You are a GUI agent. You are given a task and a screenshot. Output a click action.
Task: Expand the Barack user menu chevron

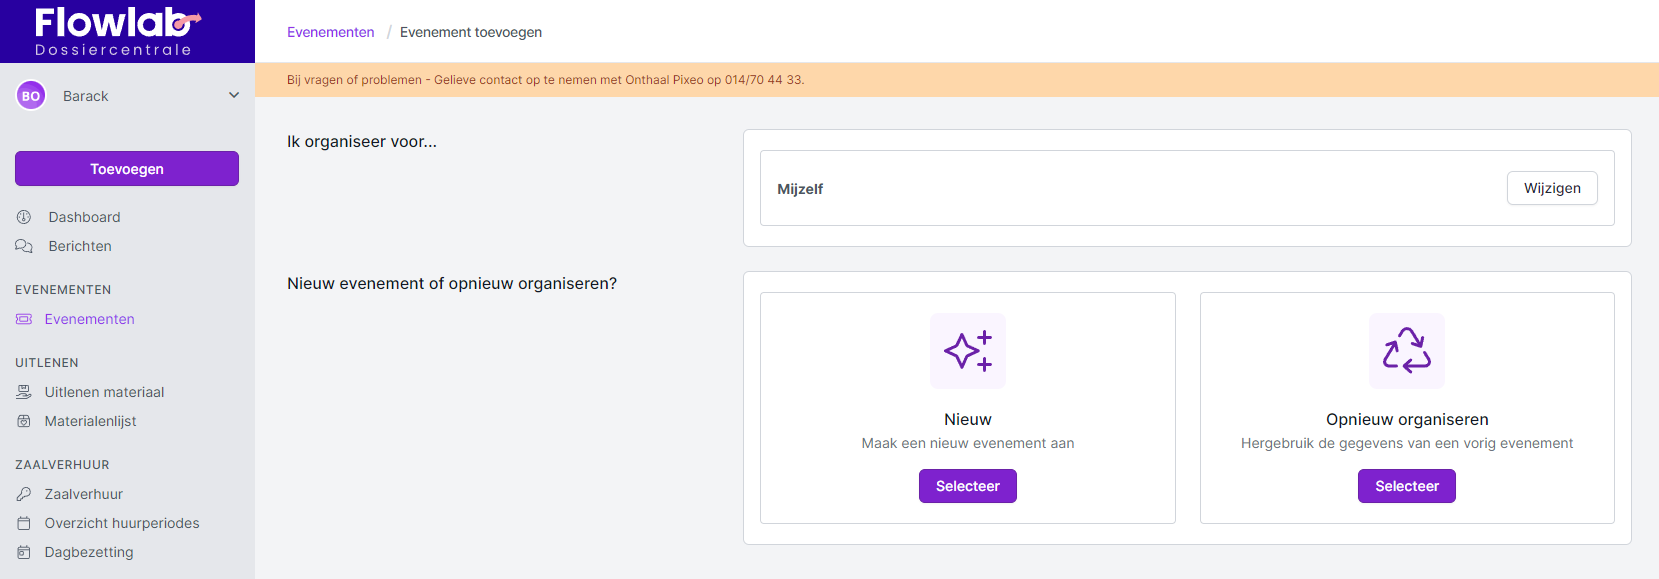pyautogui.click(x=234, y=96)
